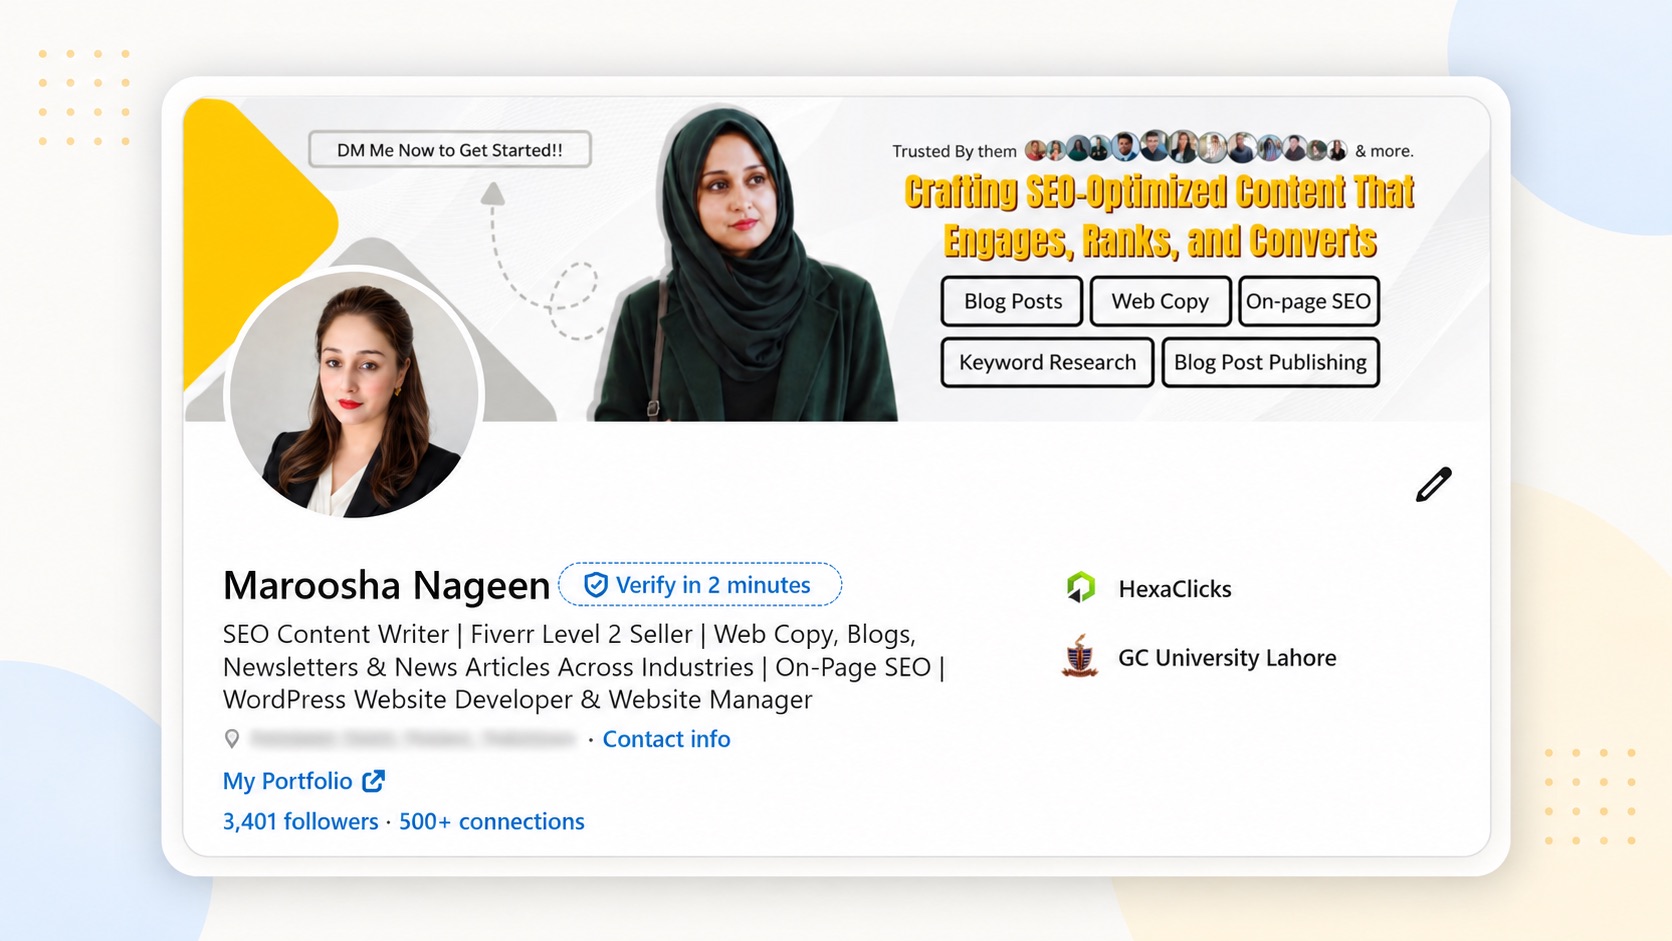1672x941 pixels.
Task: View the 3,401 followers link
Action: [x=300, y=821]
